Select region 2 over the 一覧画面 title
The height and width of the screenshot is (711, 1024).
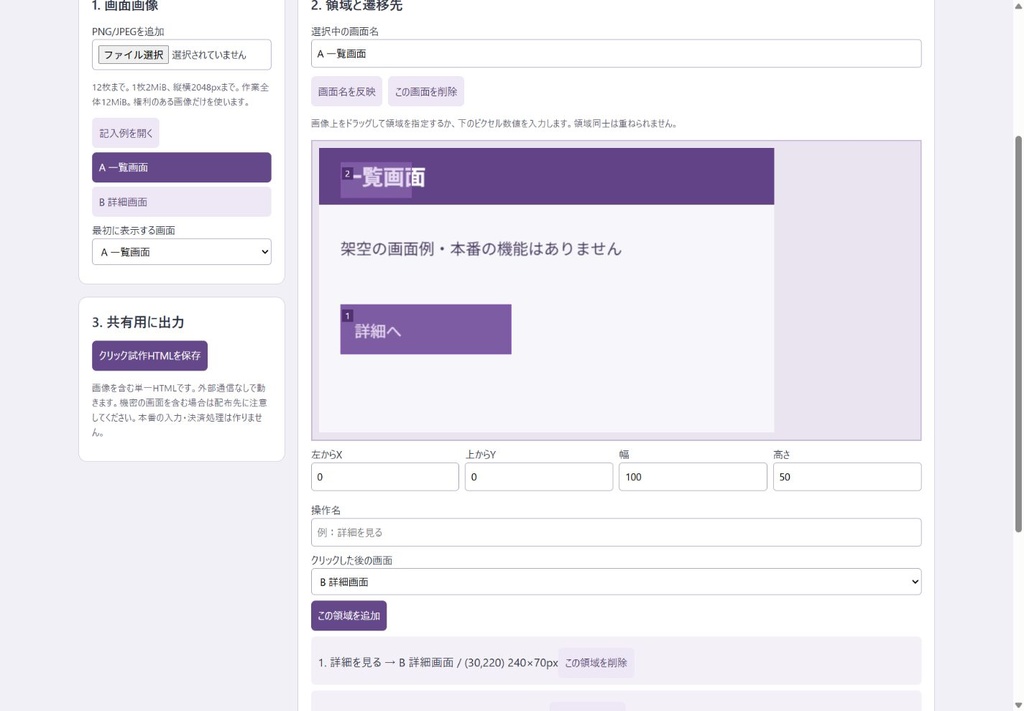[376, 180]
